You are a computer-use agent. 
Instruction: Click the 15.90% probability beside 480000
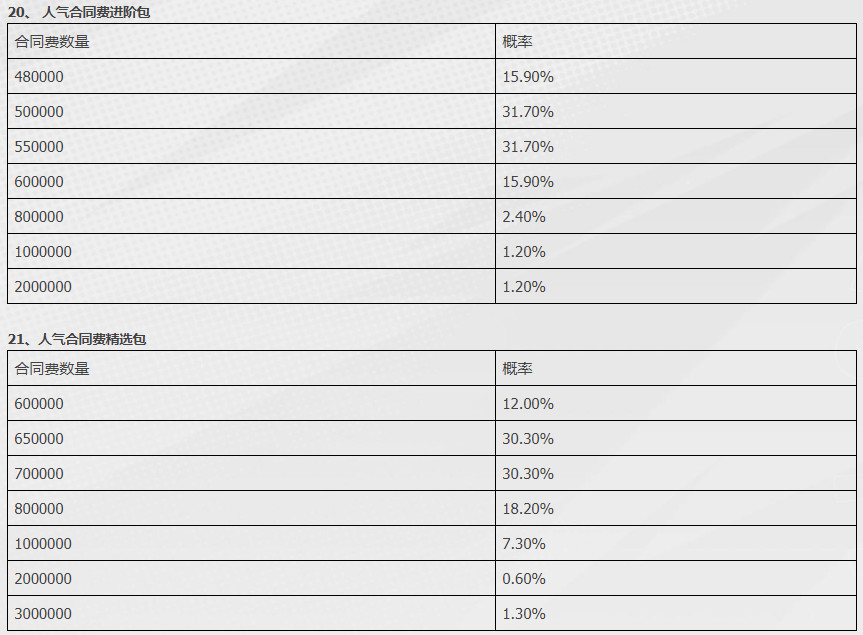[676, 76]
